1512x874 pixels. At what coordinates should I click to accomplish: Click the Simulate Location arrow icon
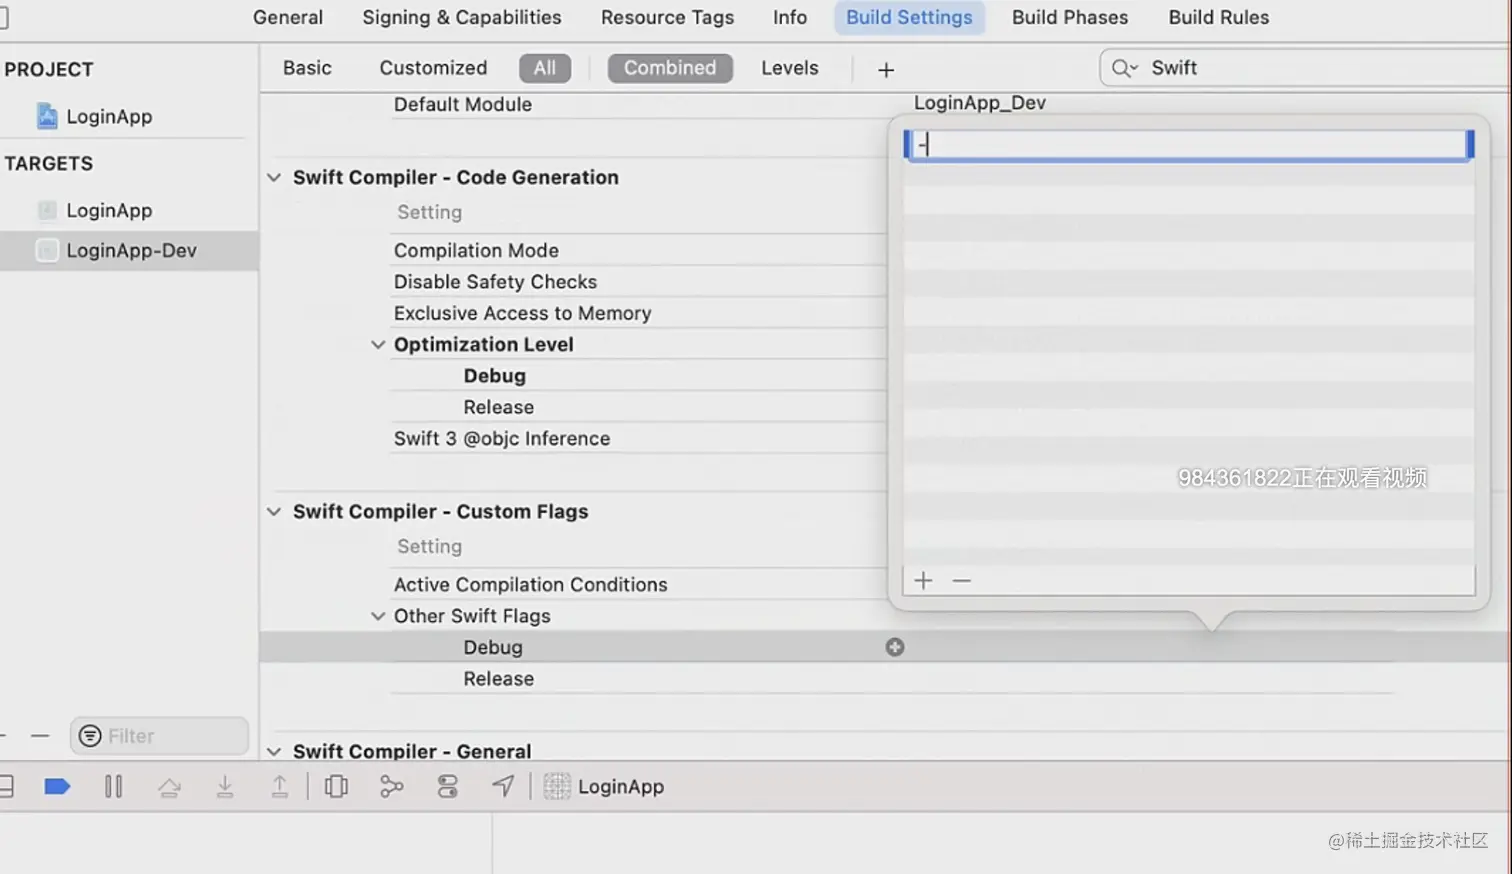[x=503, y=787]
